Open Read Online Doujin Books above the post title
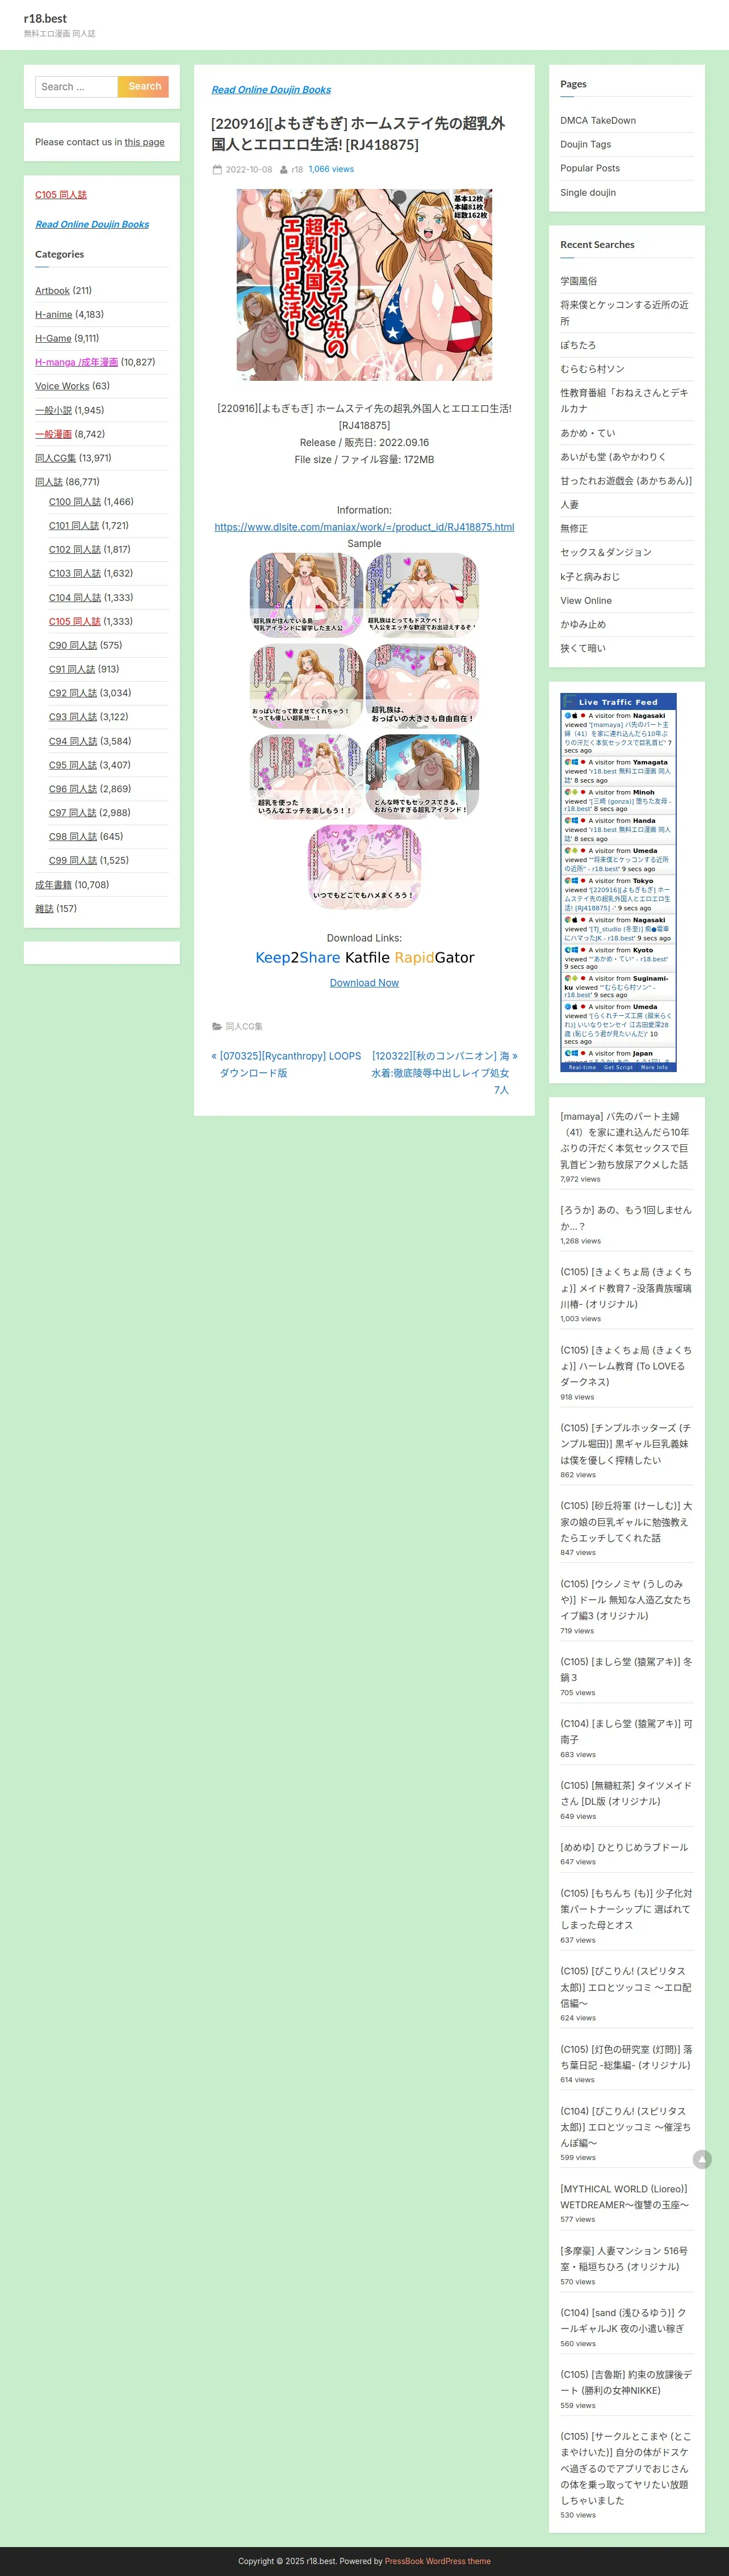The height and width of the screenshot is (2576, 729). (x=271, y=90)
